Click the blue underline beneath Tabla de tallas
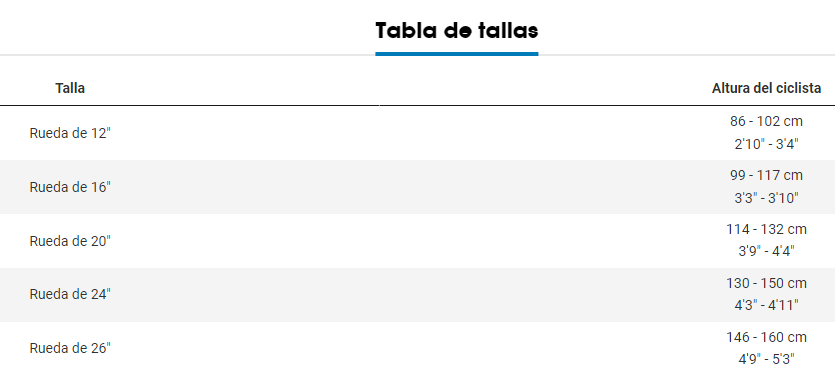Image resolution: width=835 pixels, height=388 pixels. pyautogui.click(x=456, y=54)
